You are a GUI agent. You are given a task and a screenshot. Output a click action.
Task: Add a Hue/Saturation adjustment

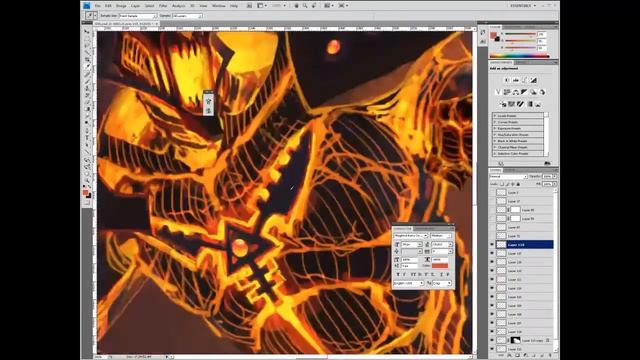[x=507, y=92]
